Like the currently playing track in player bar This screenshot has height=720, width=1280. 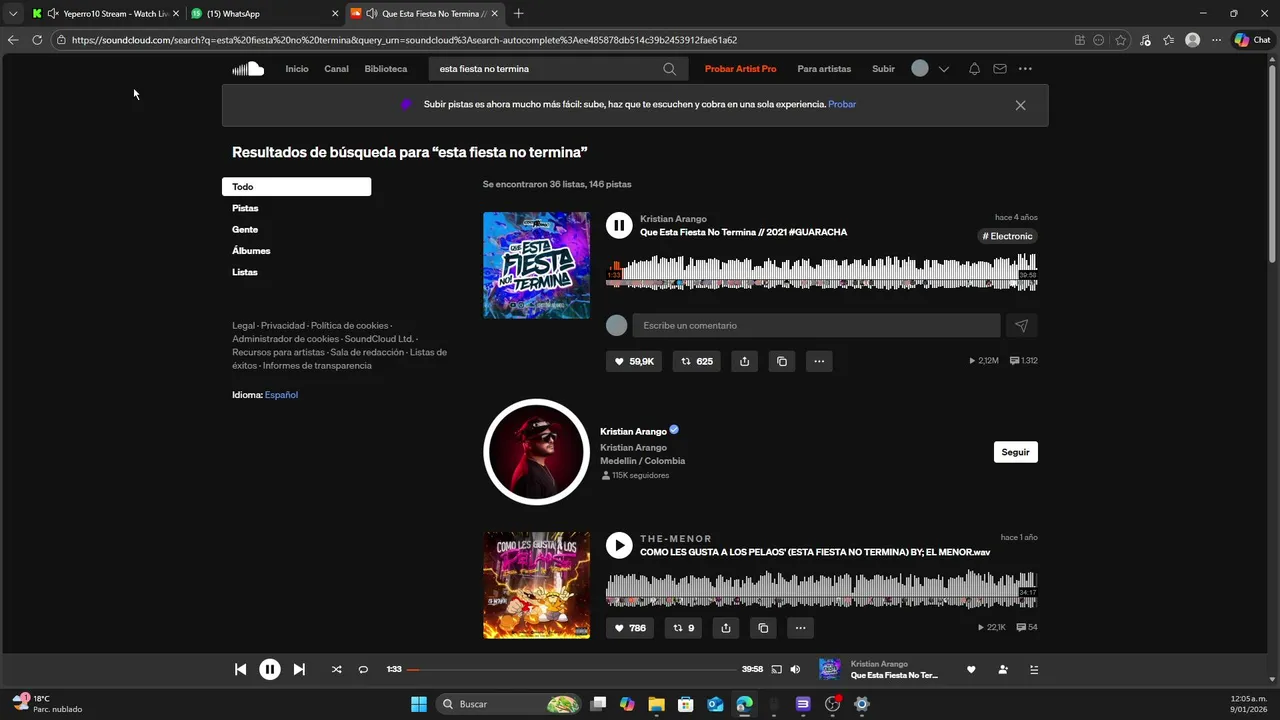pos(970,670)
